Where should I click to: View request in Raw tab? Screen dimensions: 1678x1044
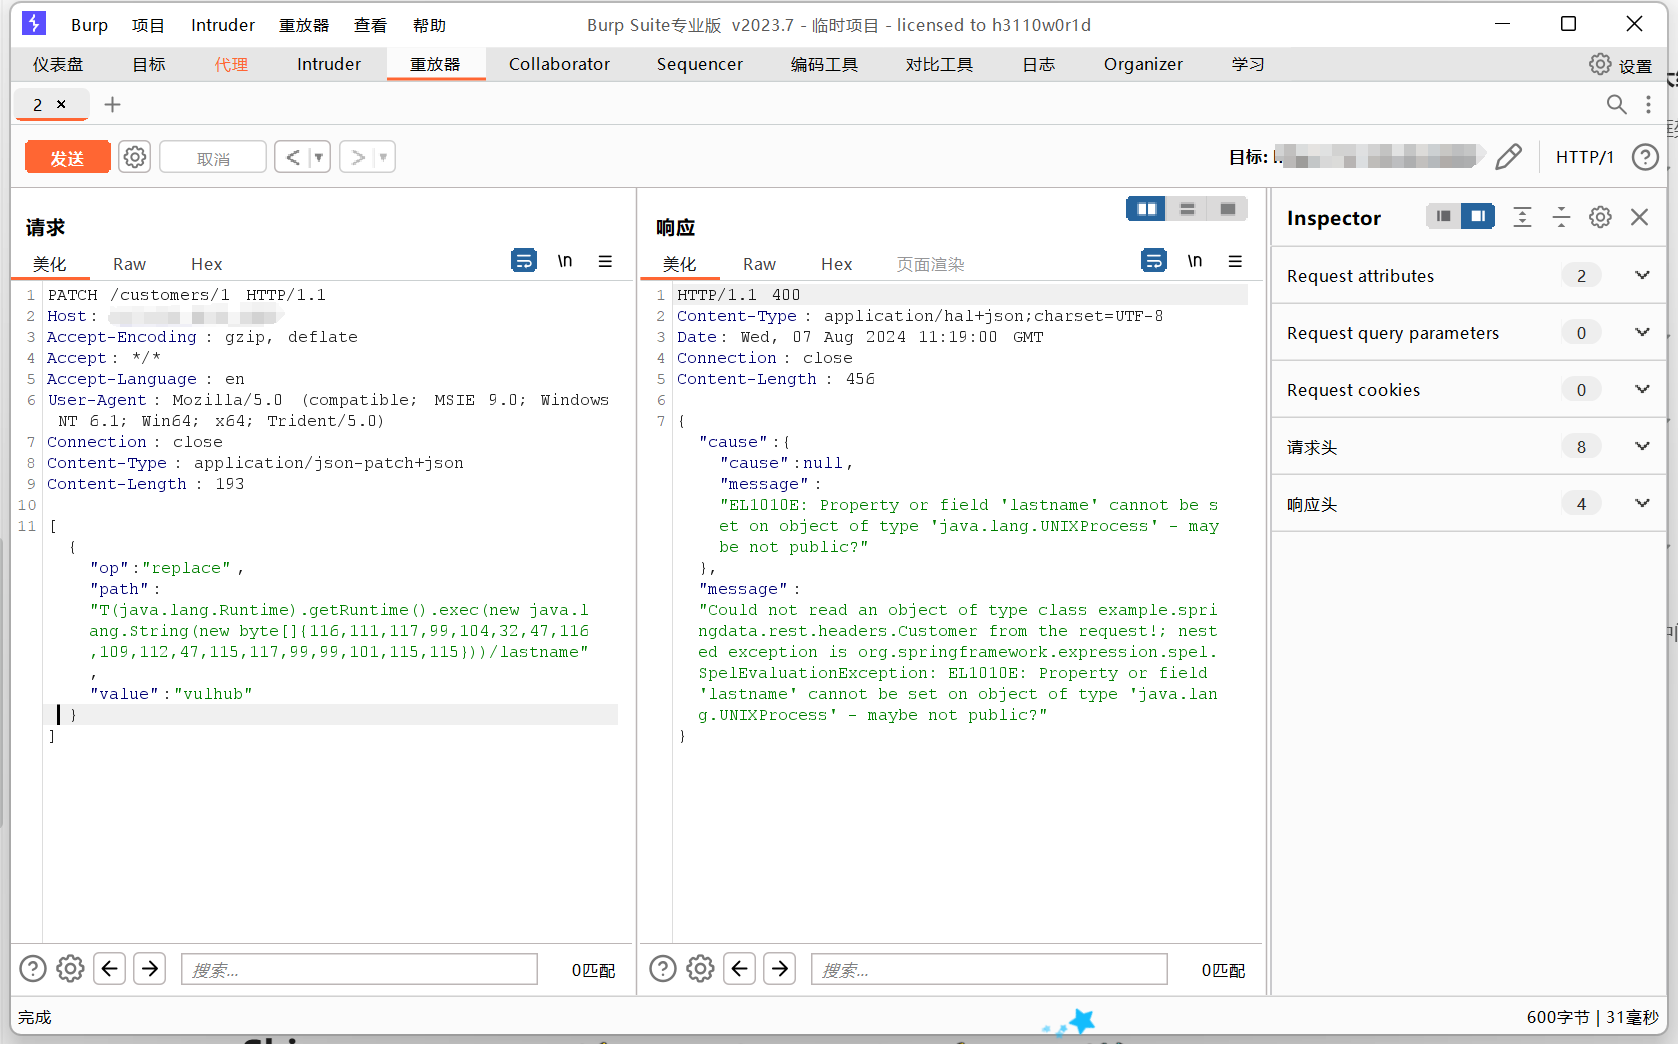pos(129,264)
